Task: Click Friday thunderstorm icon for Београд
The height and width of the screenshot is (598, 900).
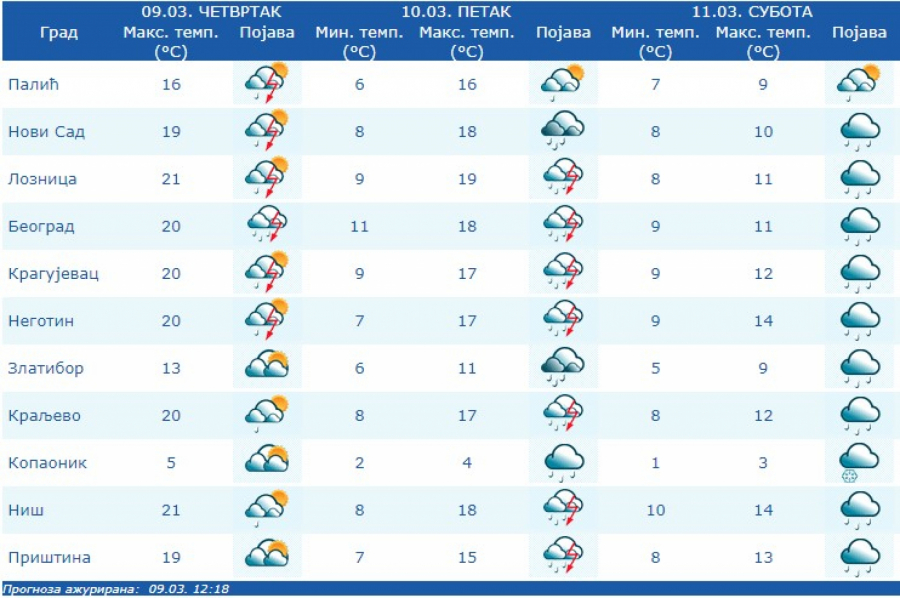Action: pyautogui.click(x=563, y=226)
